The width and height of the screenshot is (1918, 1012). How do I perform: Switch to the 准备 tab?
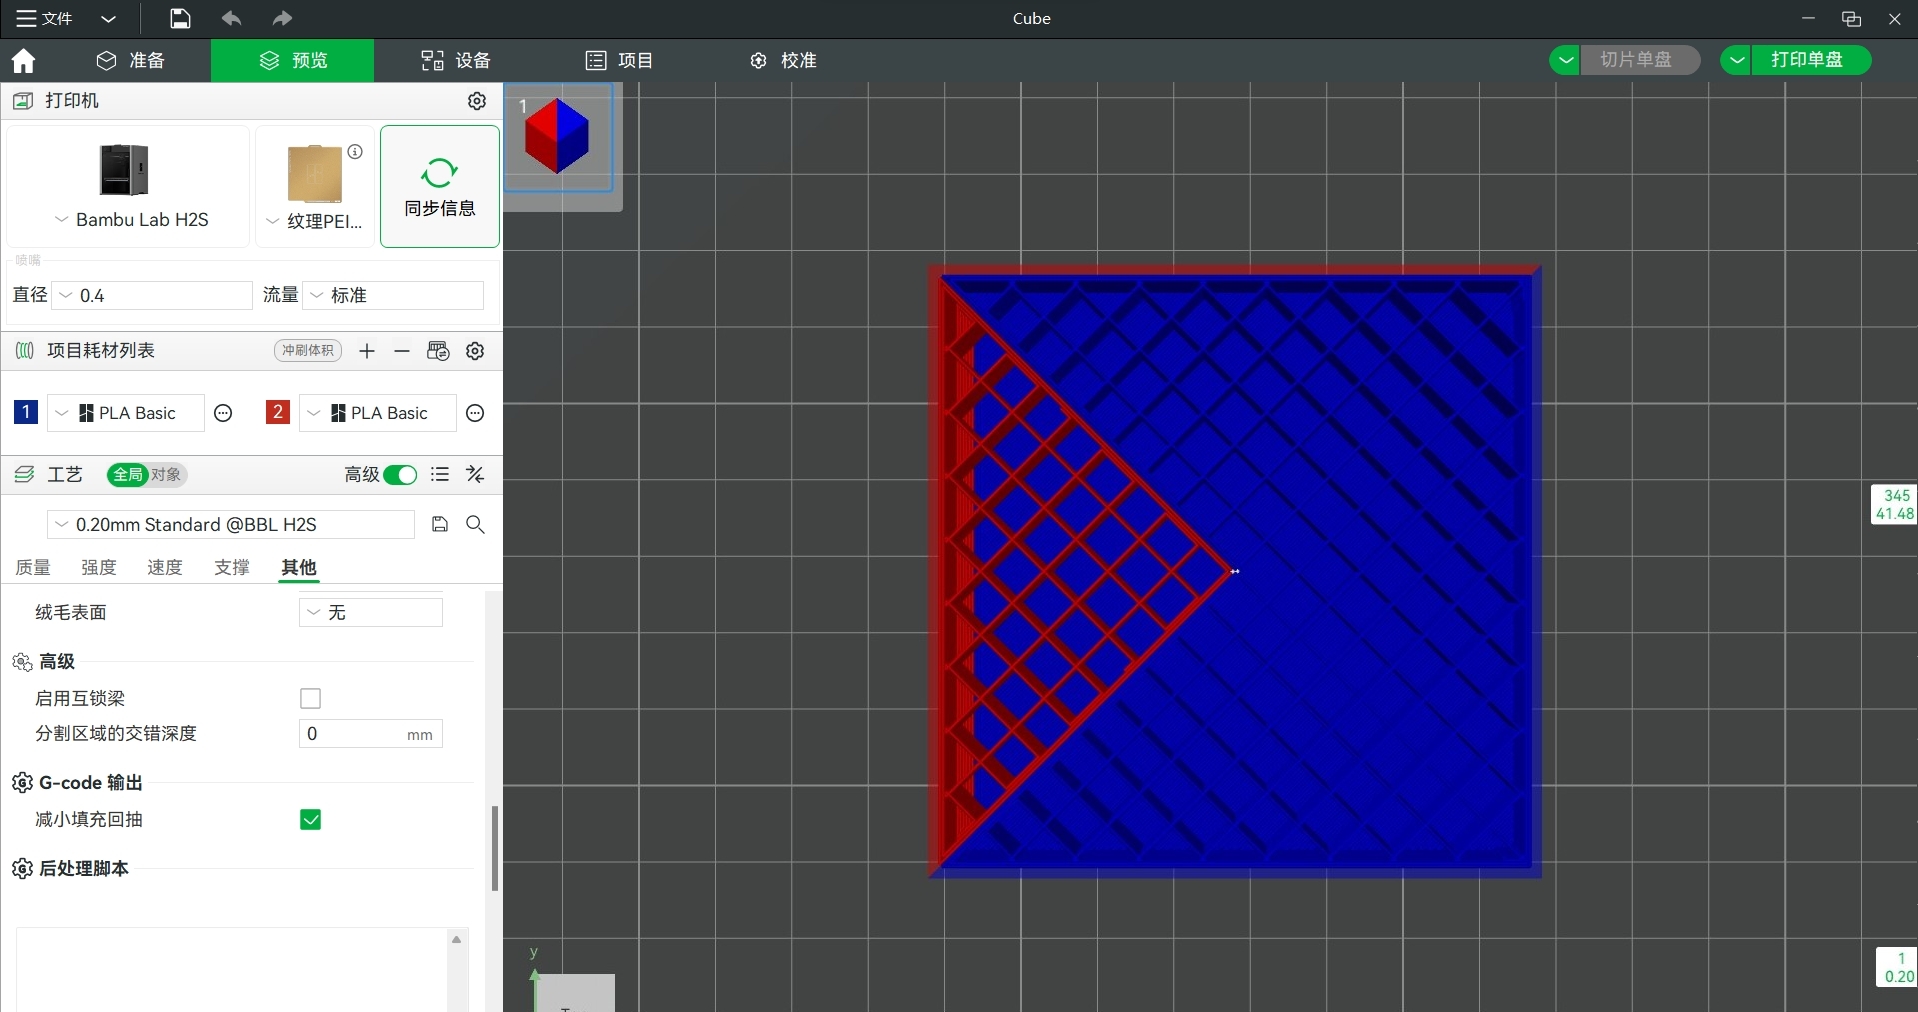tap(131, 61)
